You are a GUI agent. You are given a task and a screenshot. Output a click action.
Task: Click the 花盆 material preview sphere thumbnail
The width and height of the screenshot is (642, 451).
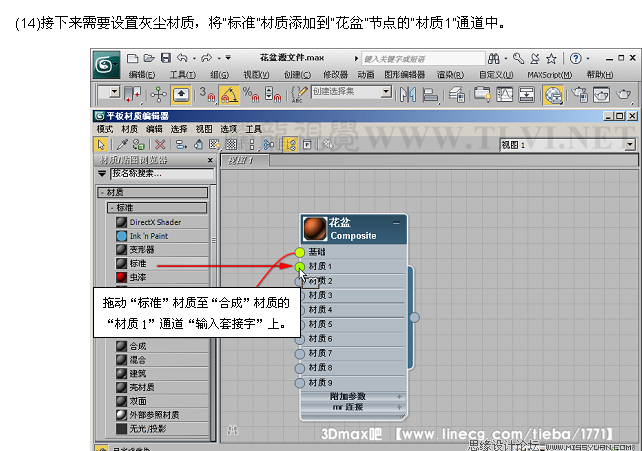pos(315,229)
